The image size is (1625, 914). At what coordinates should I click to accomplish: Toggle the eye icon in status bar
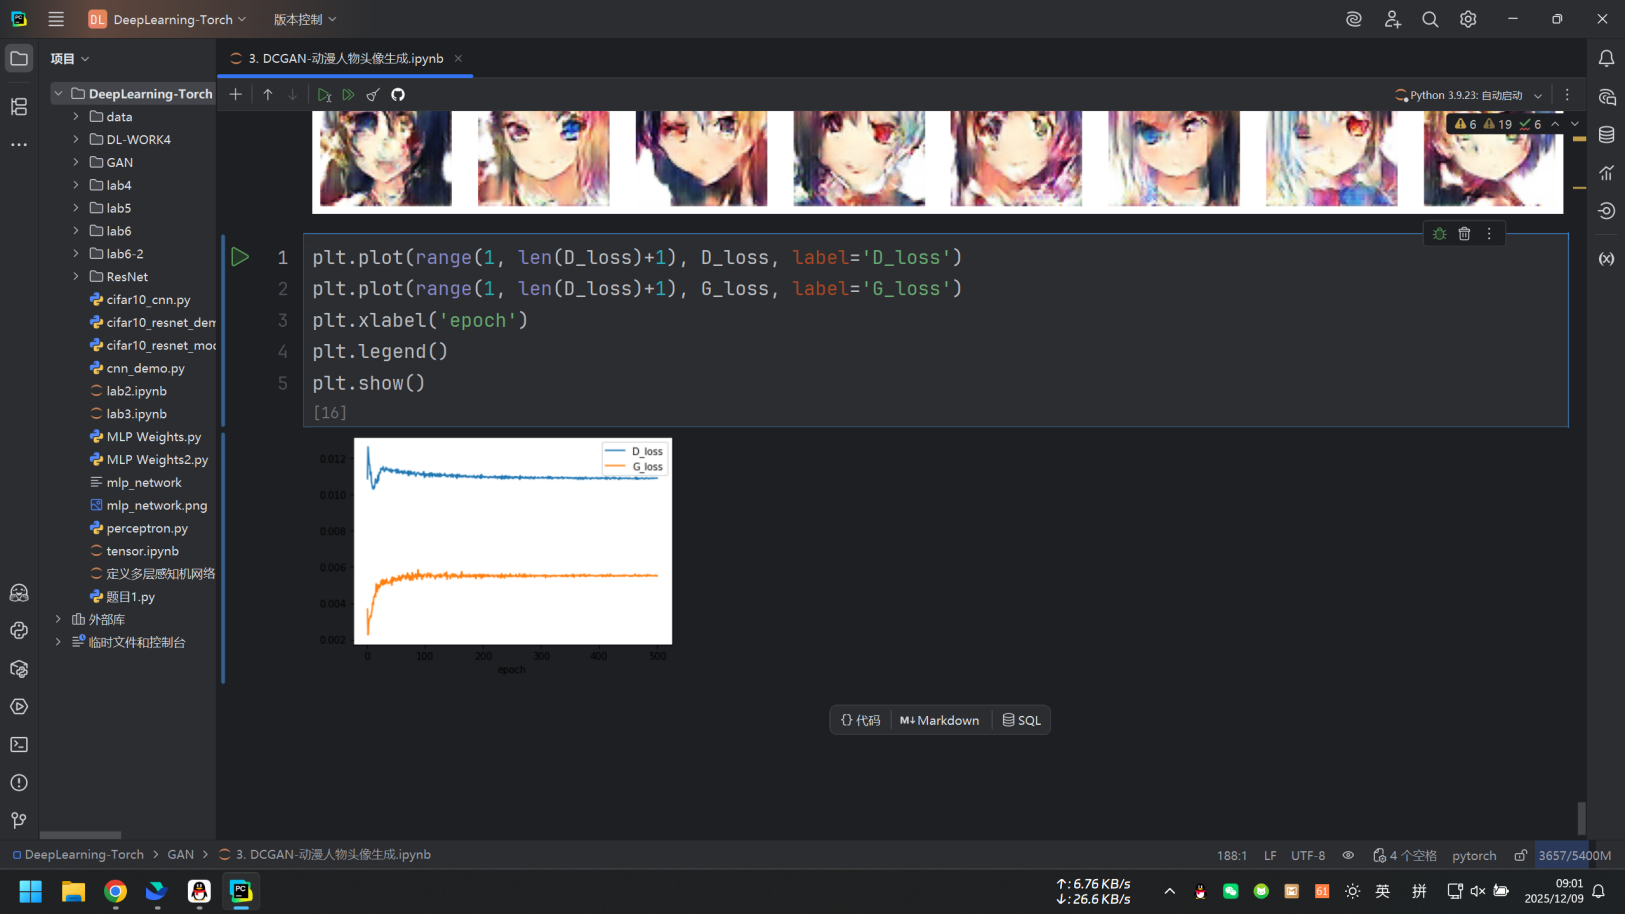[x=1348, y=856]
